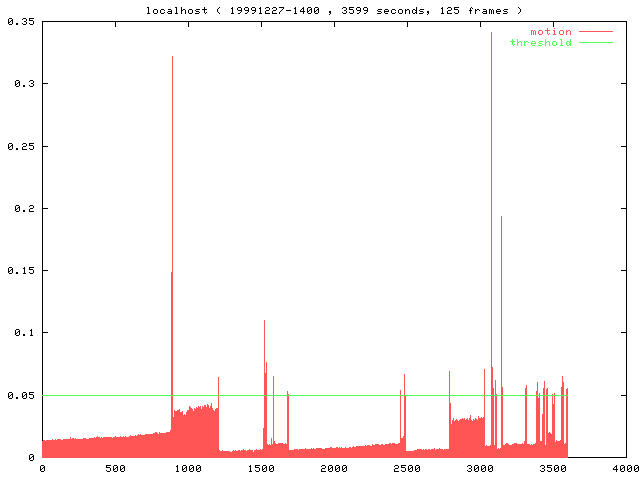
Task: Click the x-axis label 2000
Action: [x=334, y=468]
